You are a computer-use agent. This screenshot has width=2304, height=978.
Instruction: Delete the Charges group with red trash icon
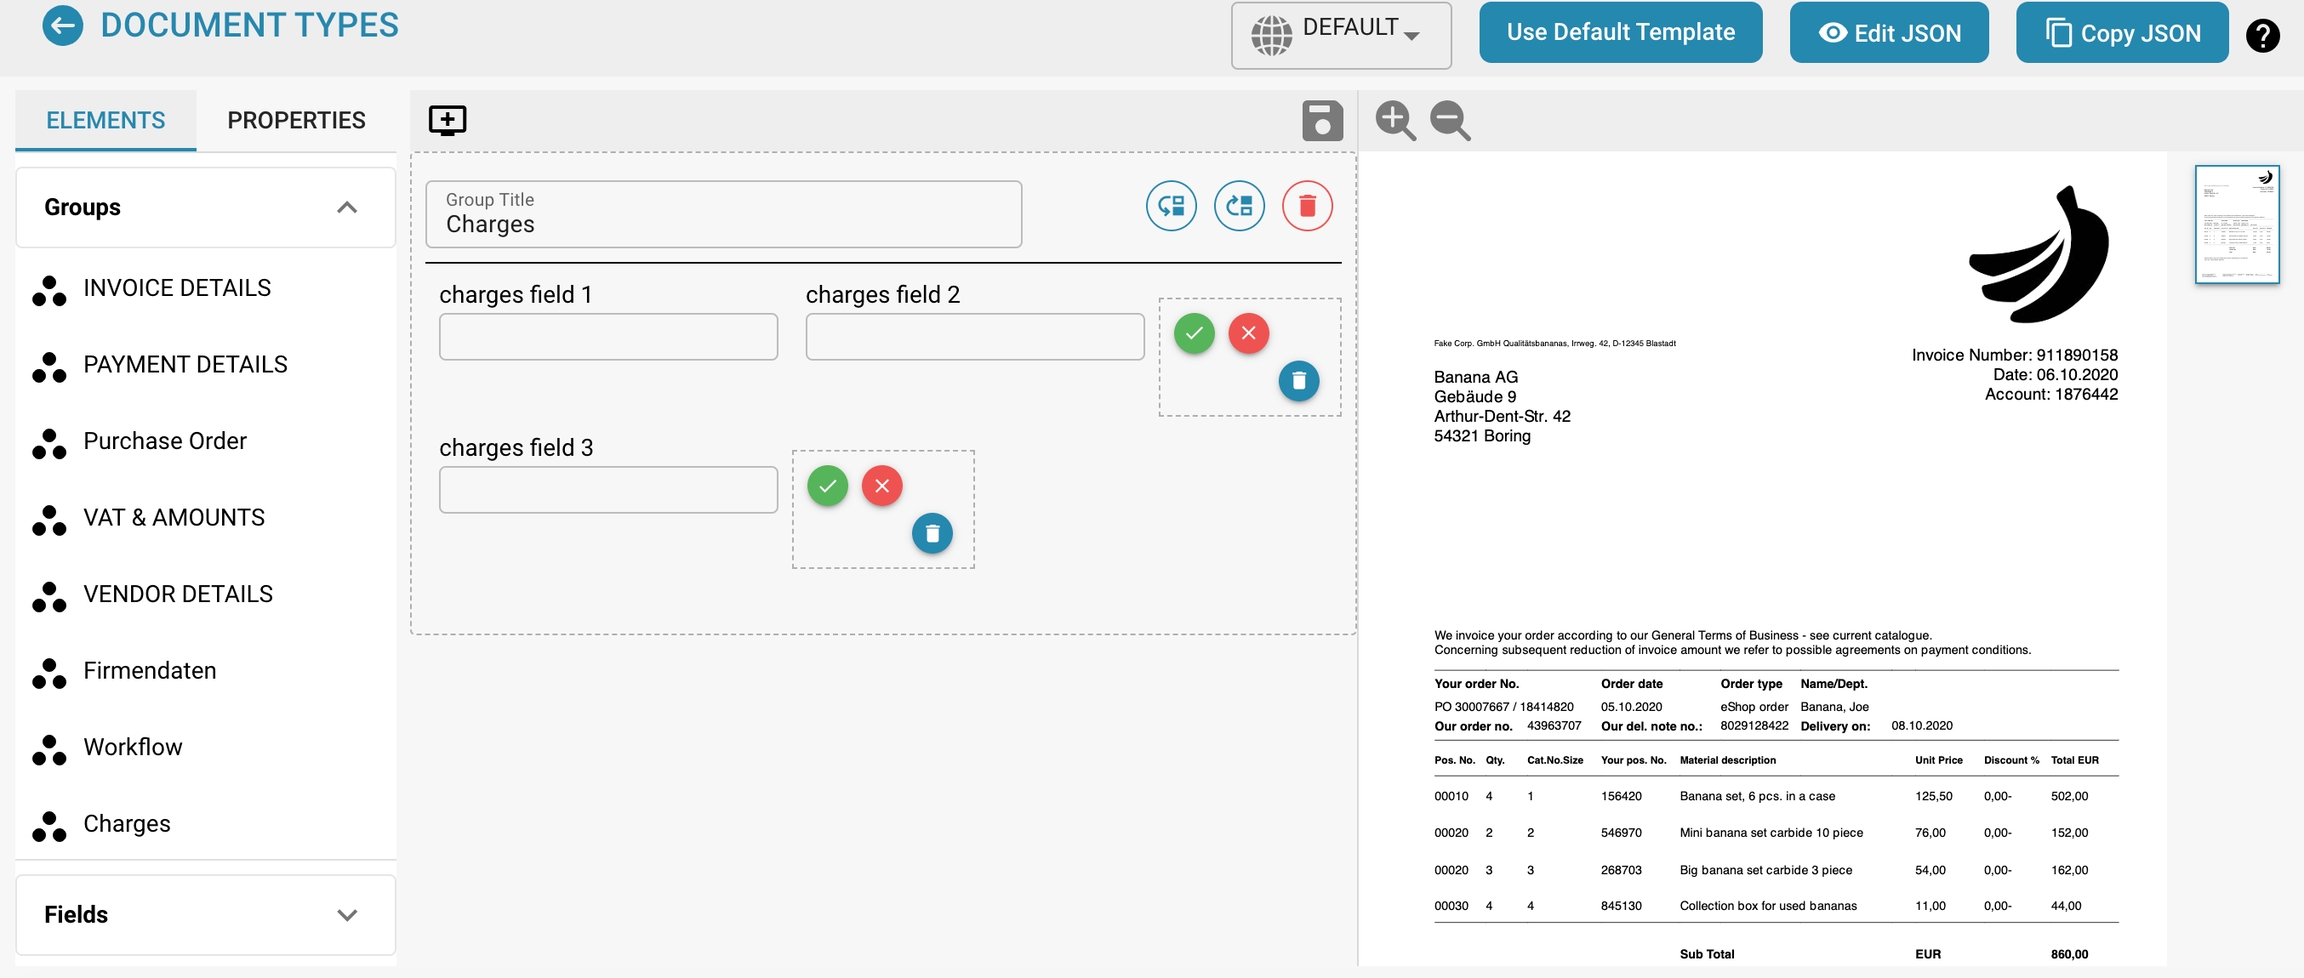tap(1307, 206)
